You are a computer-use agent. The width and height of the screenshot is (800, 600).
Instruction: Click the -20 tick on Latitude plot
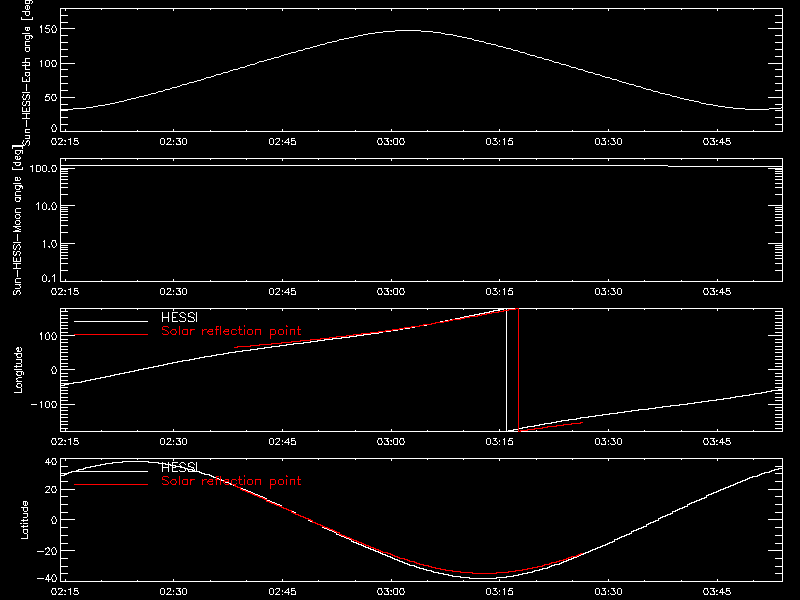[x=47, y=551]
